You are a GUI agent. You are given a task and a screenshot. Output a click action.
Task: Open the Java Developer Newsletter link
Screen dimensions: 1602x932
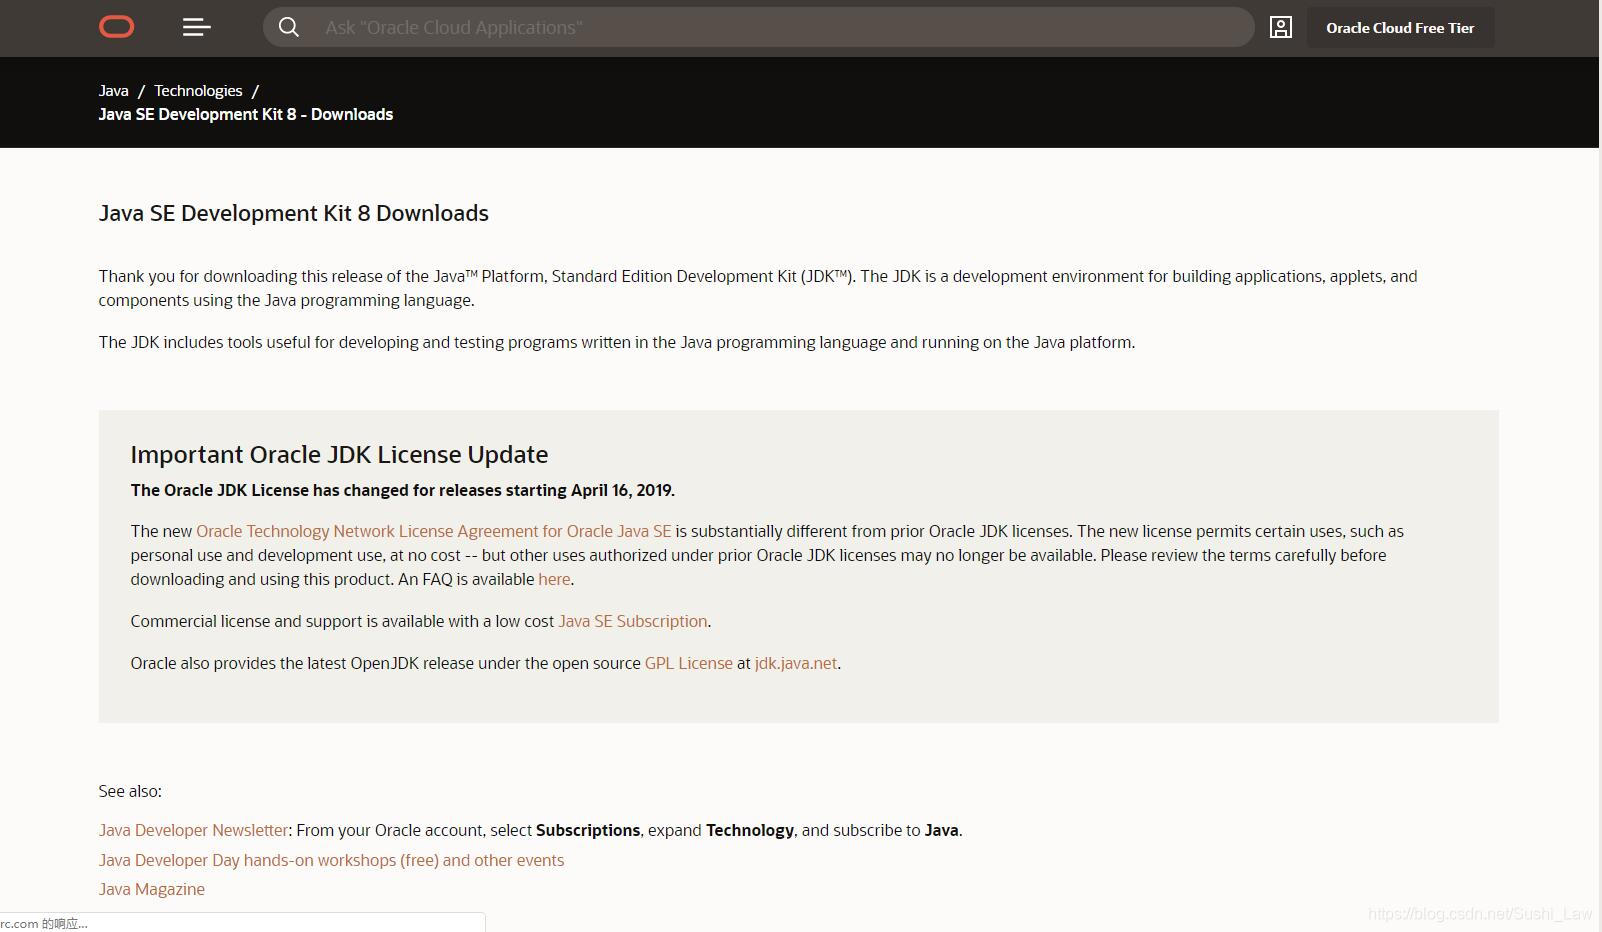click(x=193, y=830)
